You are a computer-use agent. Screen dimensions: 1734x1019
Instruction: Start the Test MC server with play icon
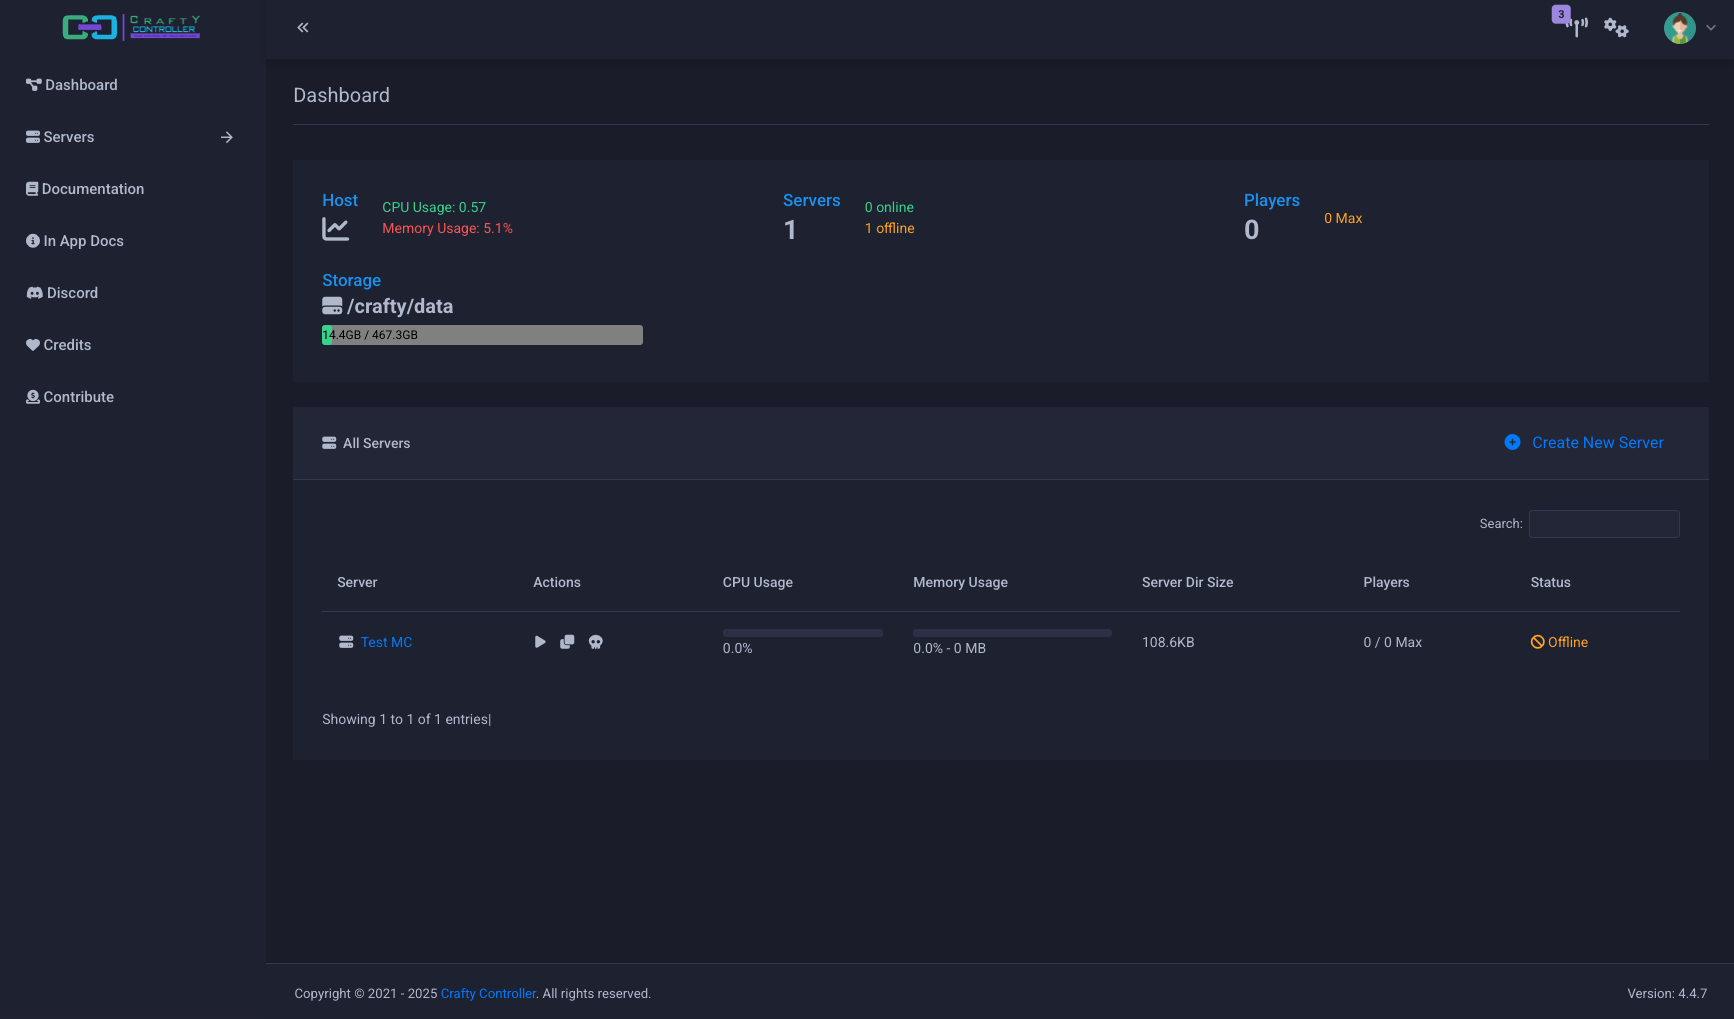click(540, 642)
